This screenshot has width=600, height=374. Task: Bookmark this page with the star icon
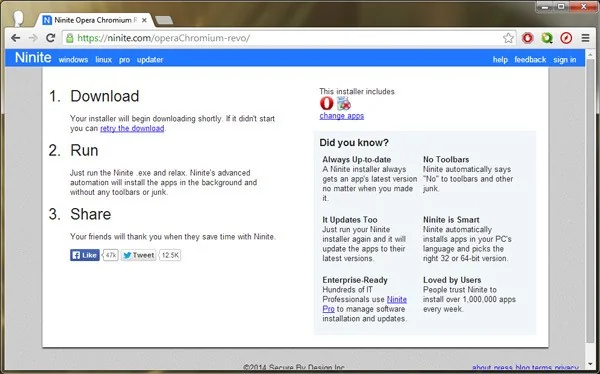tap(508, 38)
